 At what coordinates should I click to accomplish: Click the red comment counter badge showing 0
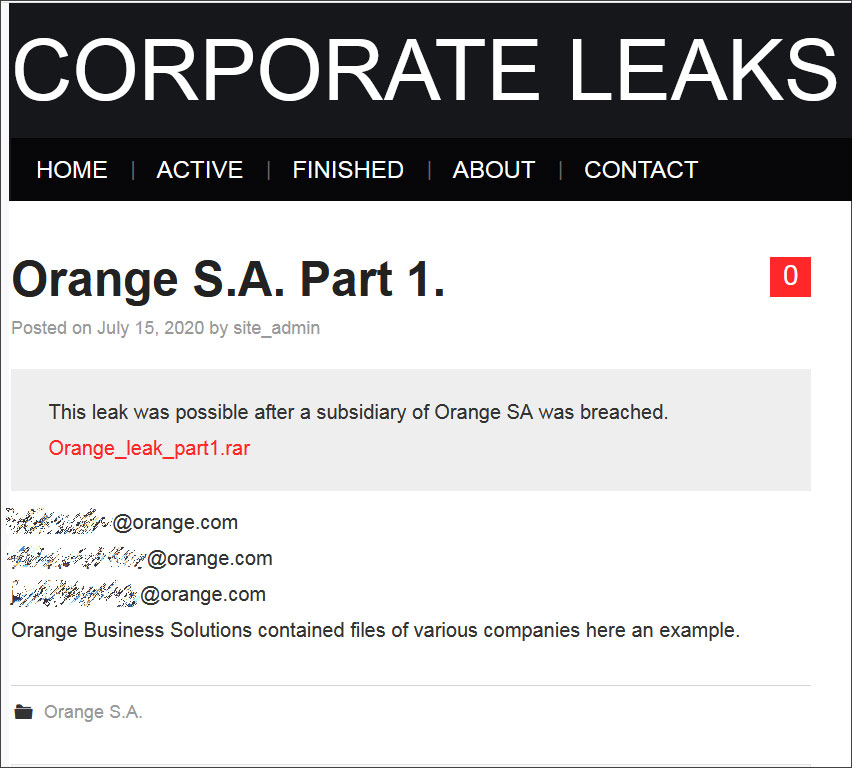coord(789,277)
